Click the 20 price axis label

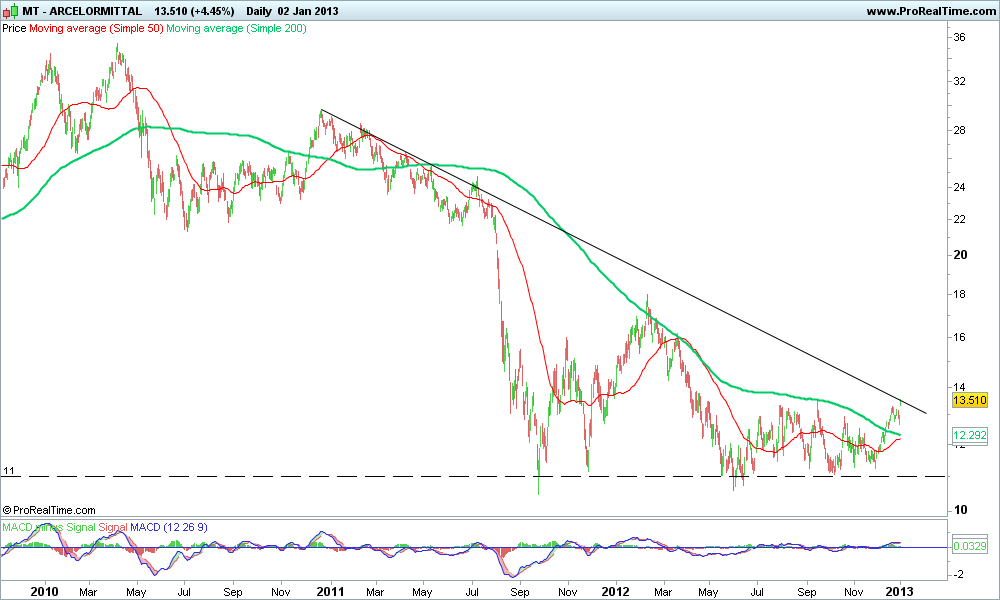tap(960, 254)
